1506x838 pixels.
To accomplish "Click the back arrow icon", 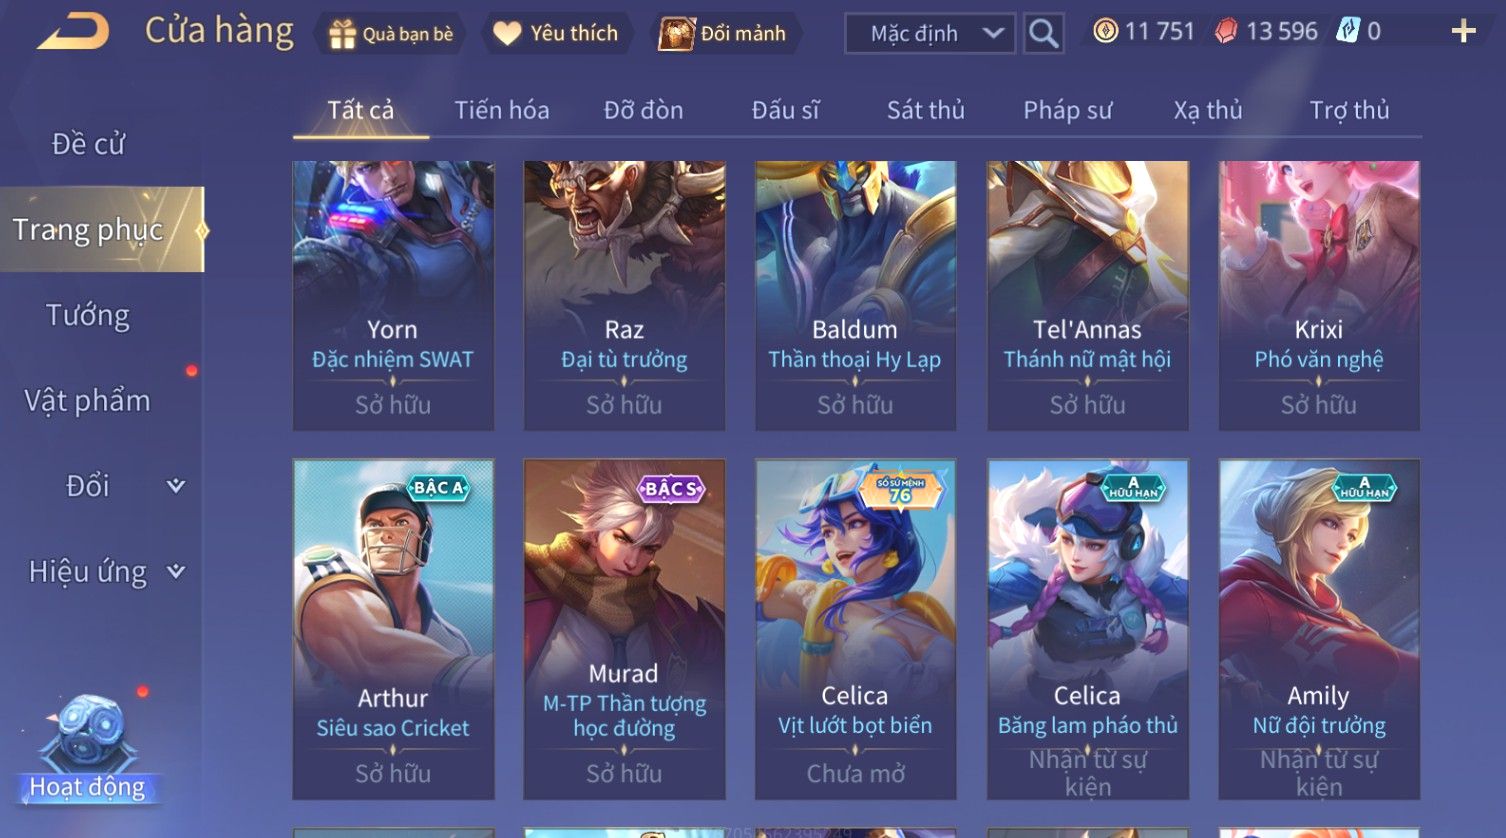I will point(73,32).
